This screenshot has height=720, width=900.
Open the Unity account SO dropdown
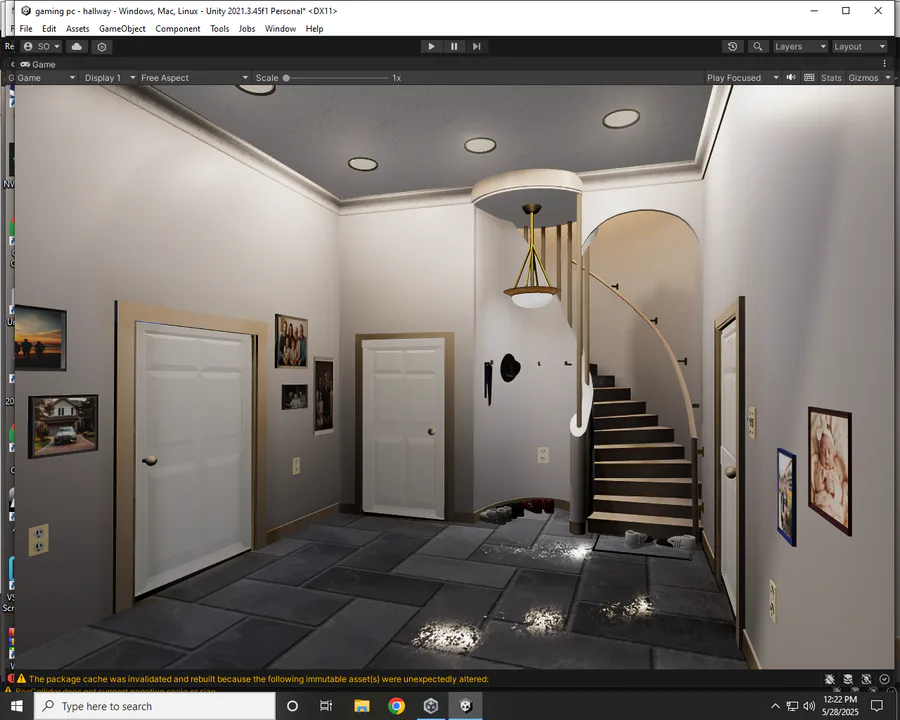(x=41, y=47)
